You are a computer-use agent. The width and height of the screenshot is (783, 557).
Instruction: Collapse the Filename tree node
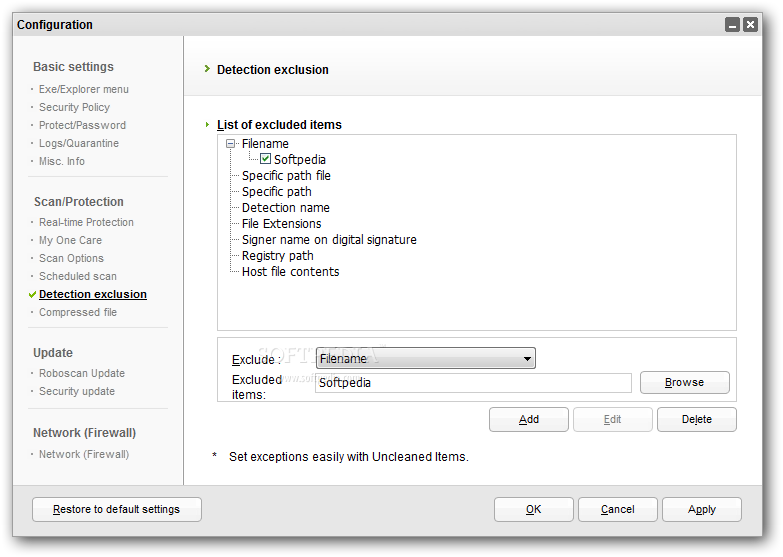[230, 144]
